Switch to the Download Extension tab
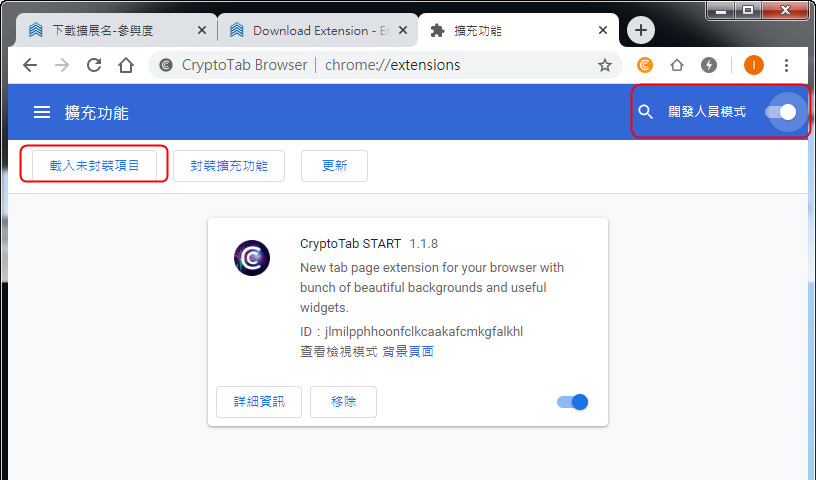Image resolution: width=816 pixels, height=480 pixels. pos(317,30)
